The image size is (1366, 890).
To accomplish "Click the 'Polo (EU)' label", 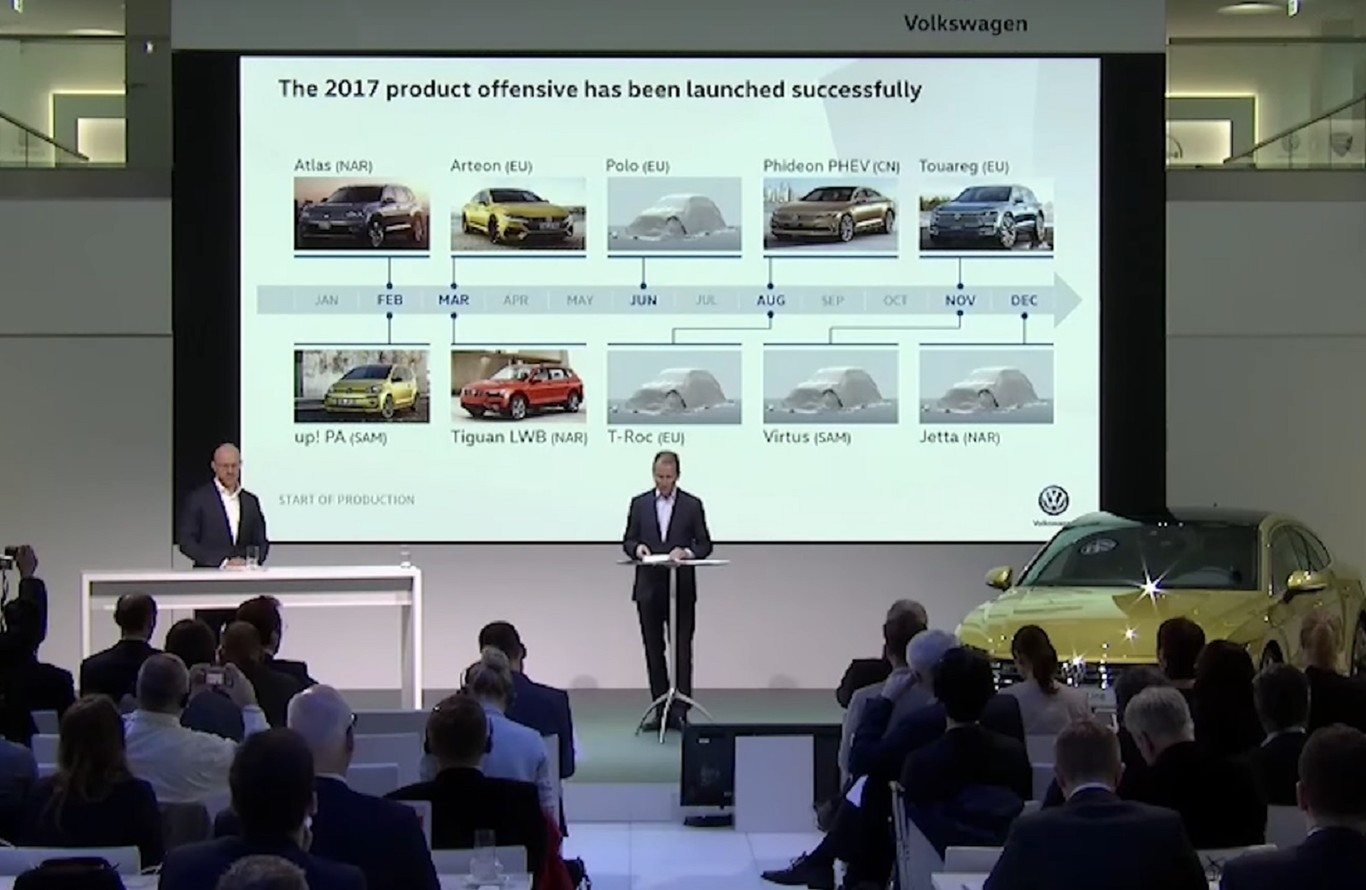I will 637,165.
